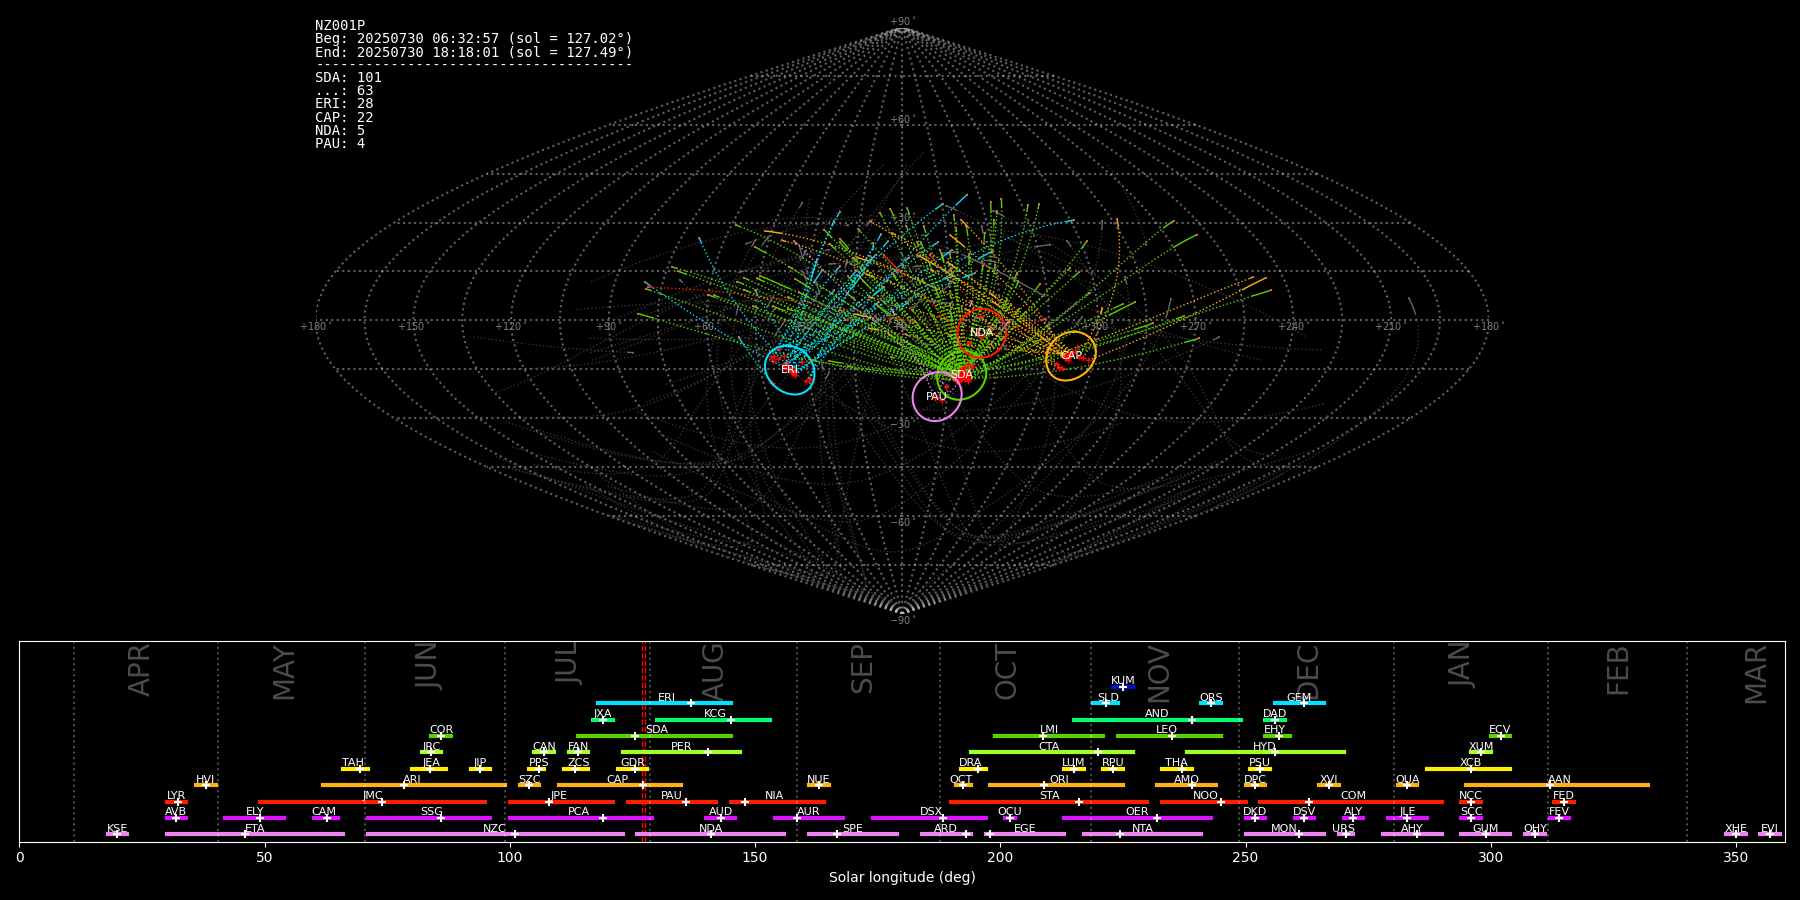1800x900 pixels.
Task: Click the orange ARI shower bar
Action: pos(413,785)
